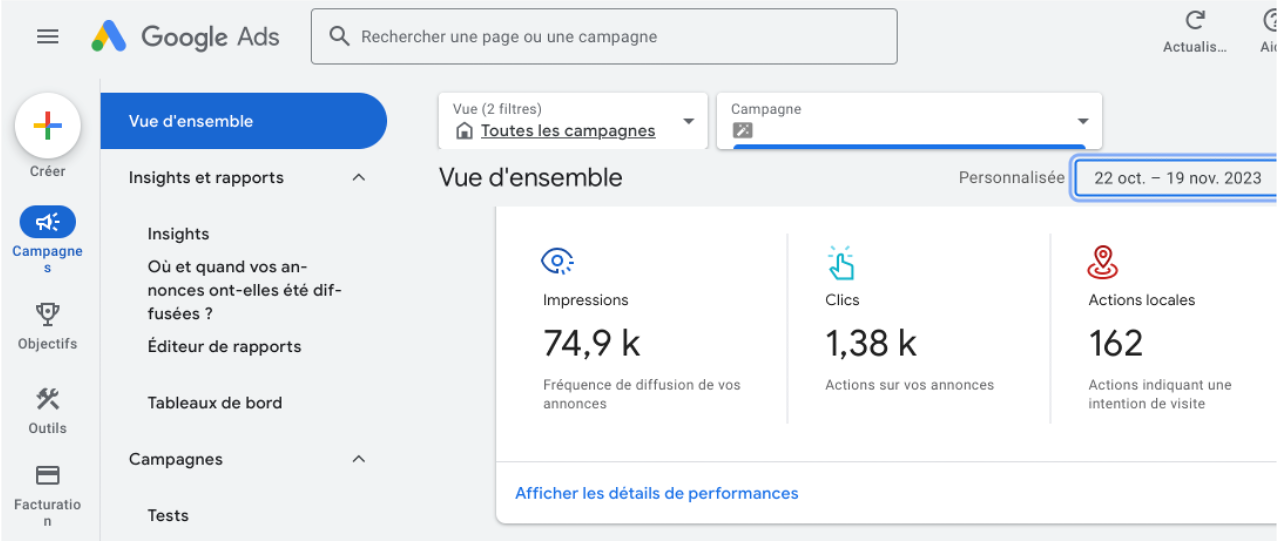
Task: Click the '74,9 k' impressions value
Action: (592, 343)
